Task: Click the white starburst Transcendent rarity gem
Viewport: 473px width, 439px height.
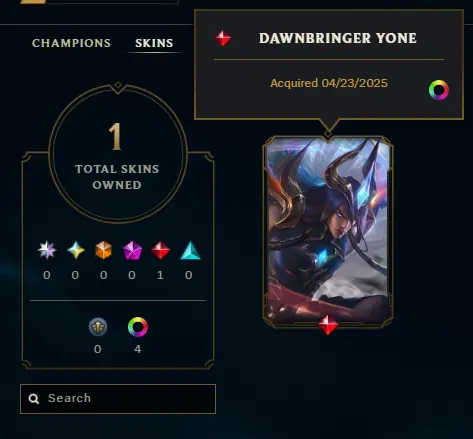Action: coord(47,250)
